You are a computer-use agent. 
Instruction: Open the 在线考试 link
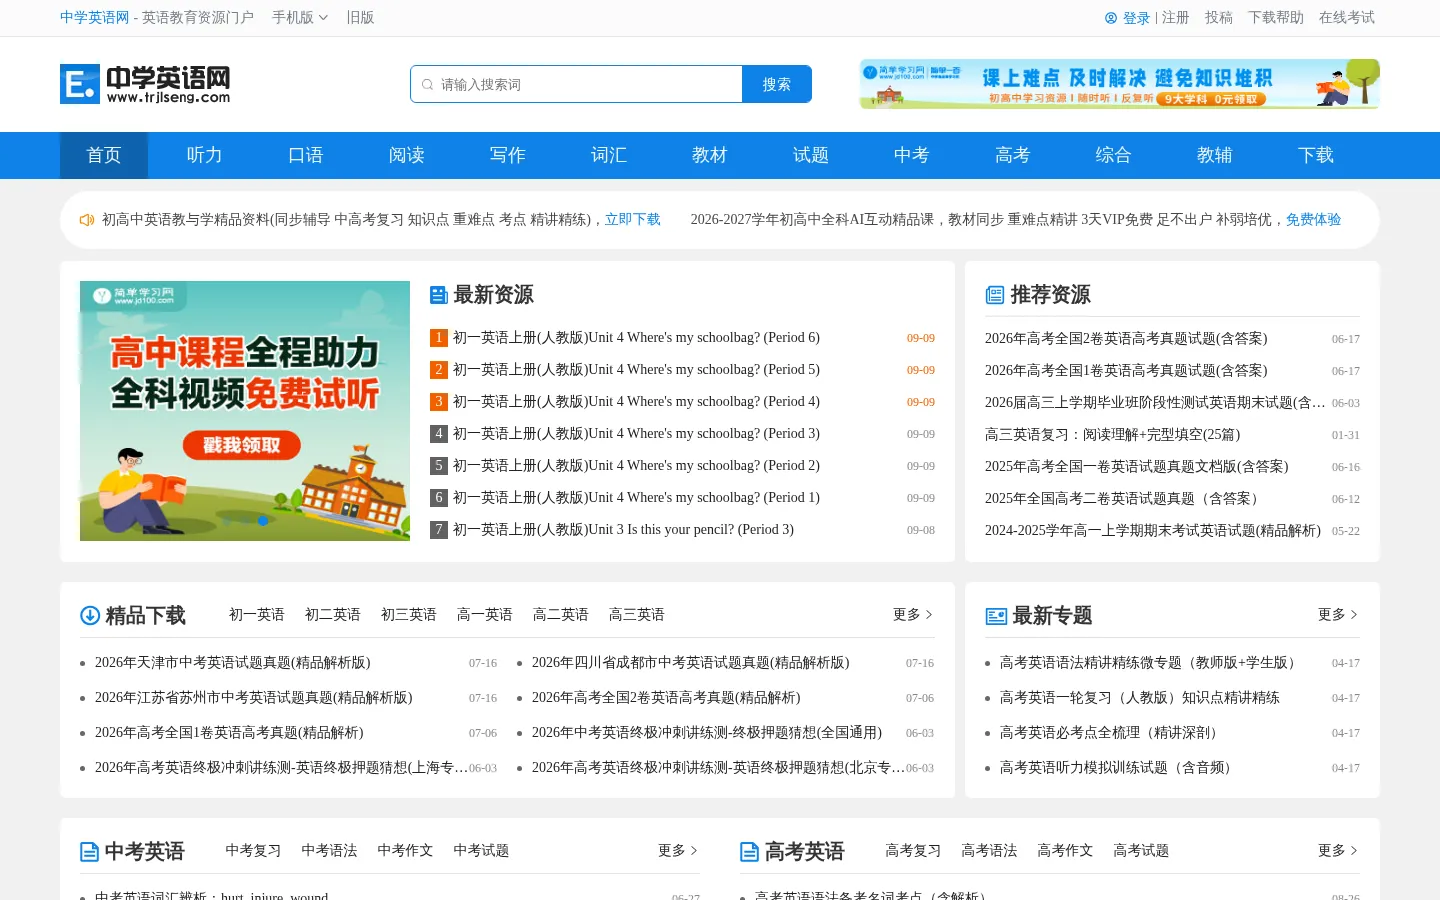click(x=1347, y=18)
